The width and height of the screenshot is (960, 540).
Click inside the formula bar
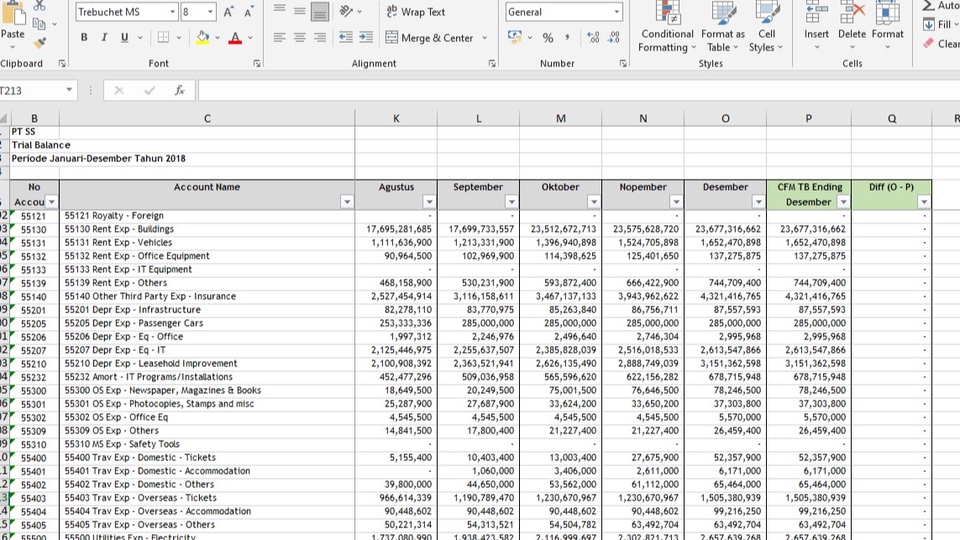(x=579, y=91)
